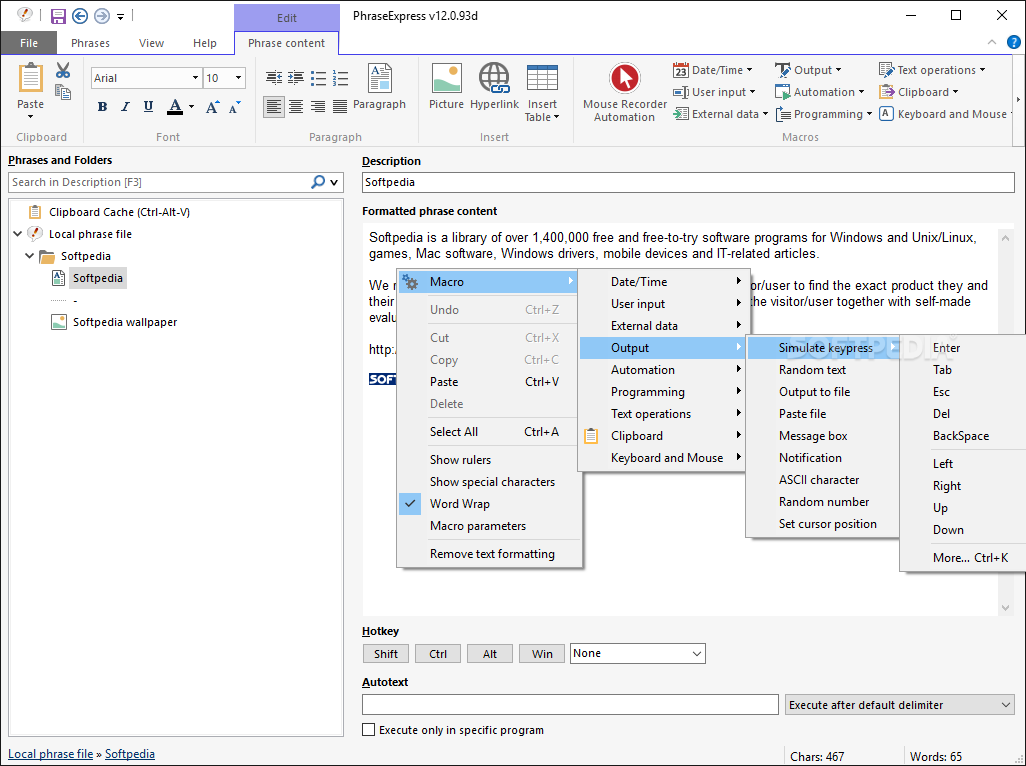Click the decrease indent icon
The image size is (1026, 766).
(274, 78)
